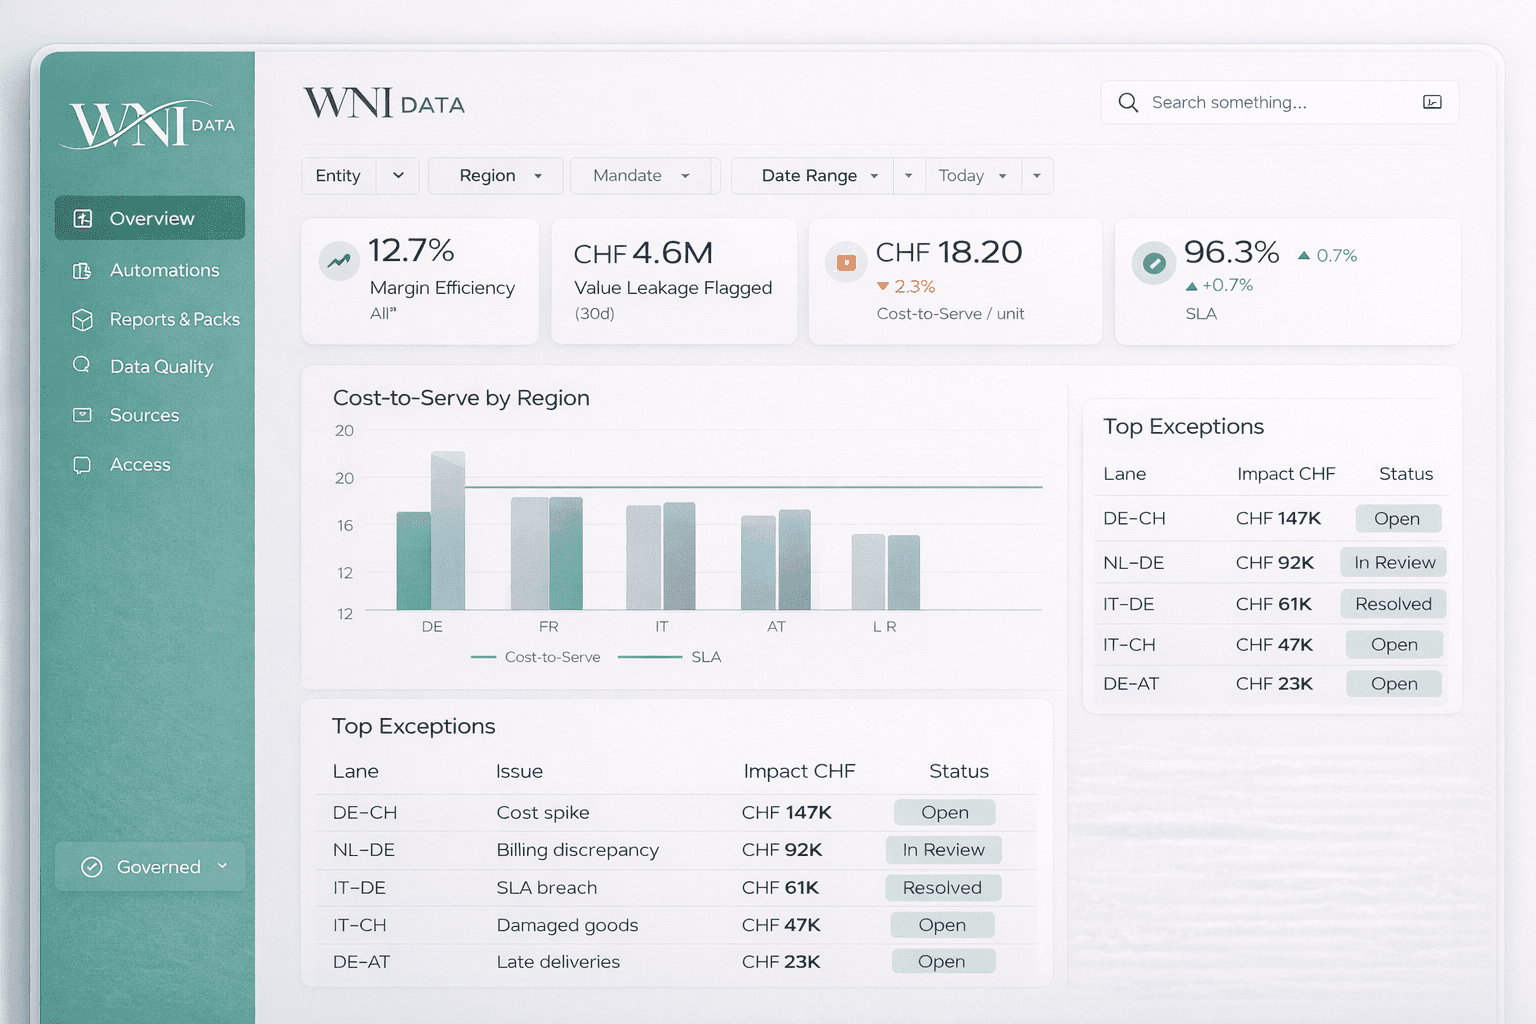Select the Data Quality magnifier icon
1536x1024 pixels.
point(82,366)
